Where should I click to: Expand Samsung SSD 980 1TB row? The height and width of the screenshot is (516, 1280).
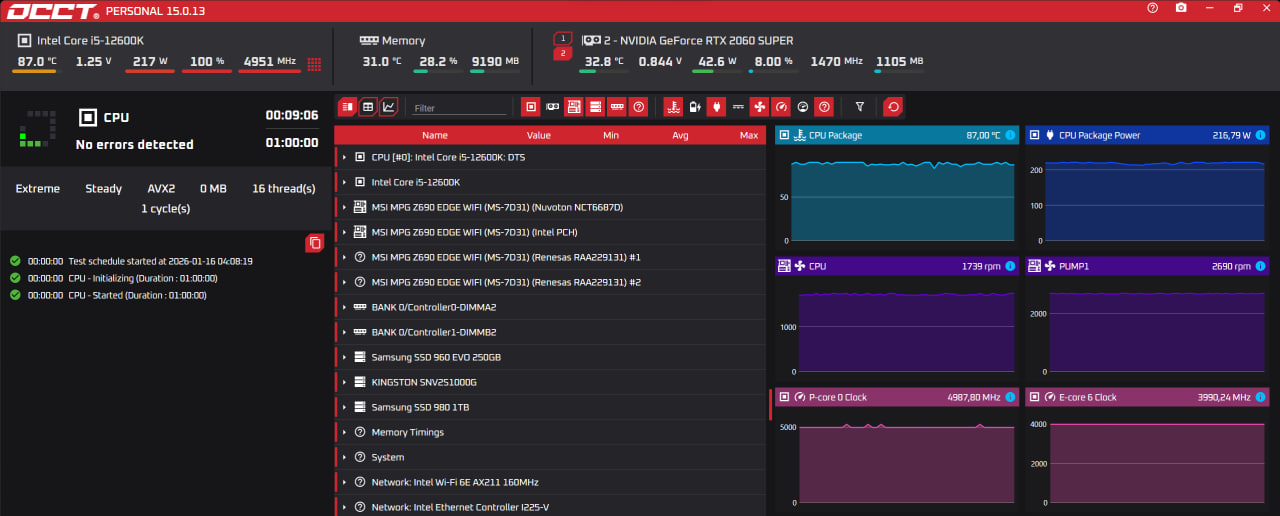coord(344,407)
